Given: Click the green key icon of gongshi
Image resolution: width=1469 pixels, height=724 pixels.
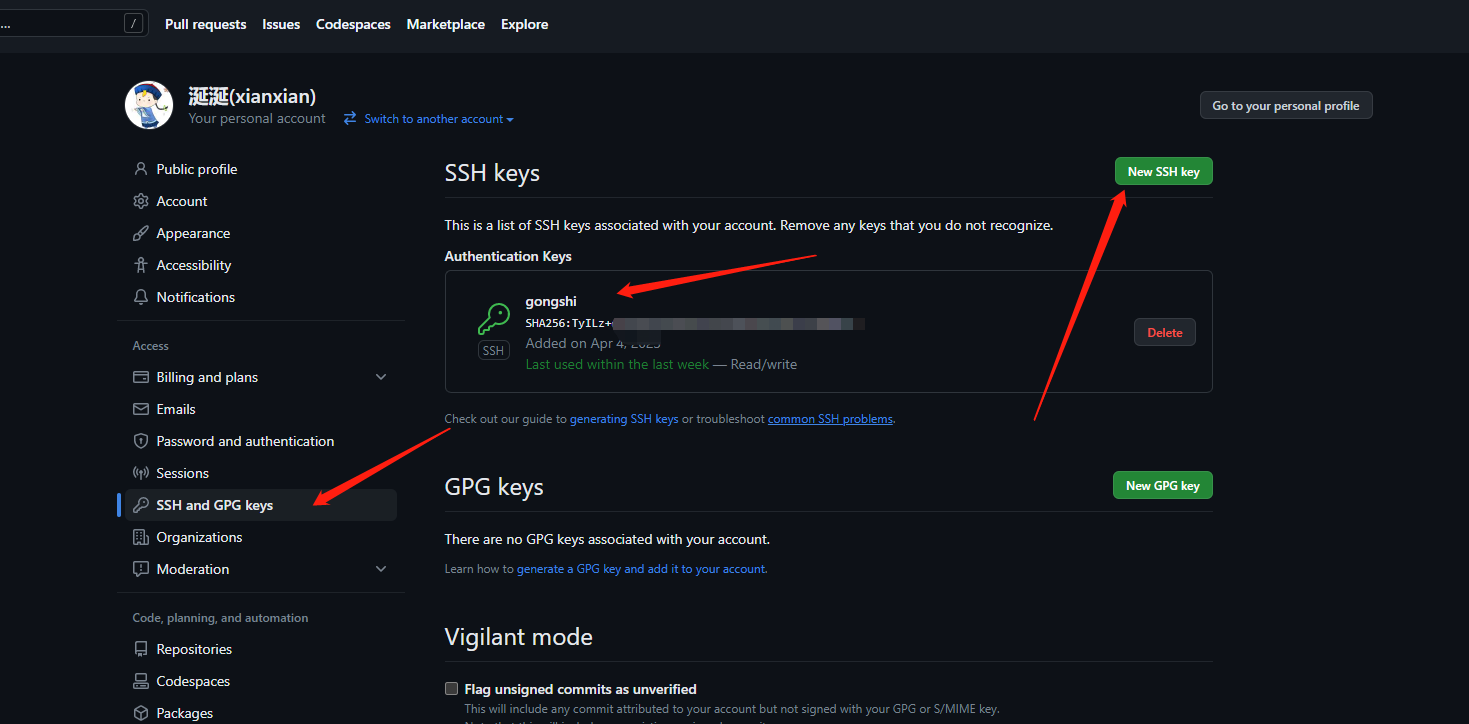Looking at the screenshot, I should coord(493,319).
